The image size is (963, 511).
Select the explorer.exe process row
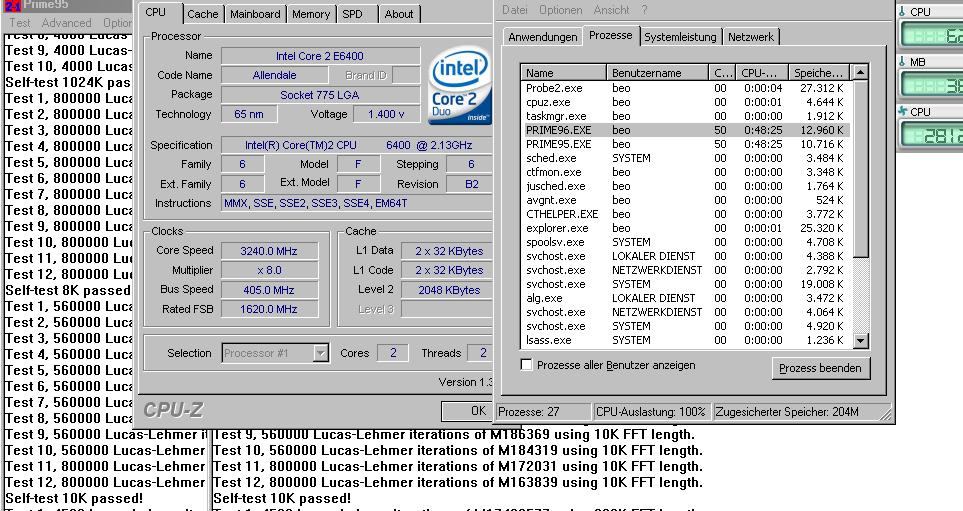(685, 228)
